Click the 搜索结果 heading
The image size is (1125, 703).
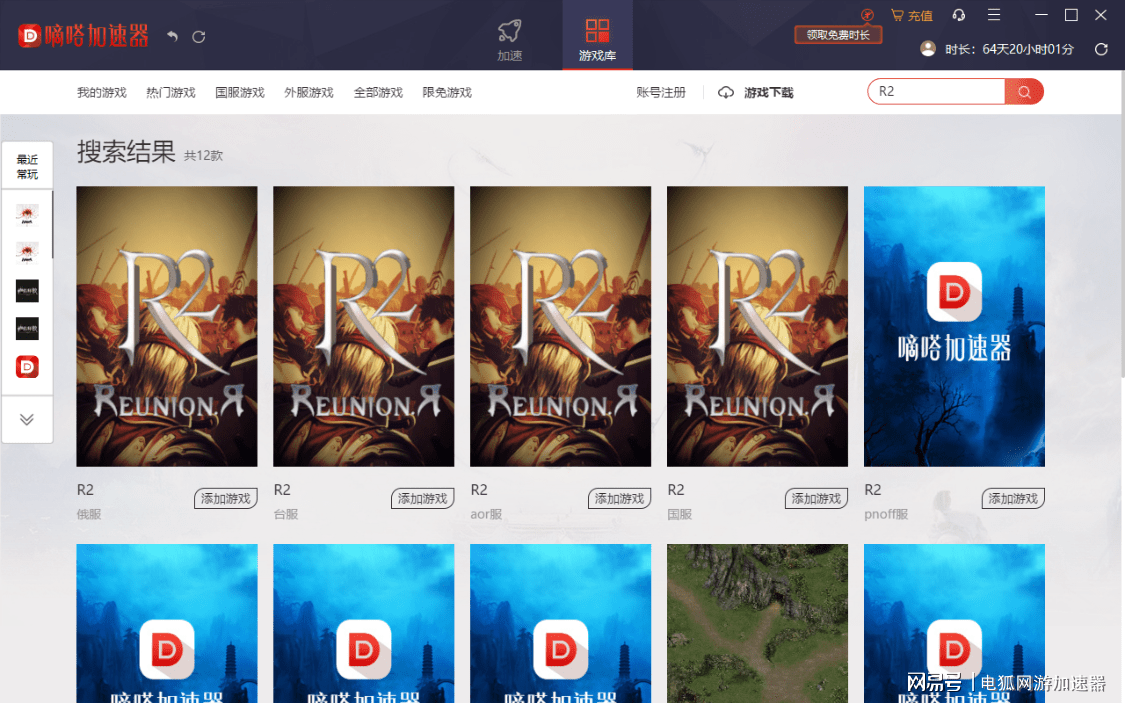click(x=126, y=152)
